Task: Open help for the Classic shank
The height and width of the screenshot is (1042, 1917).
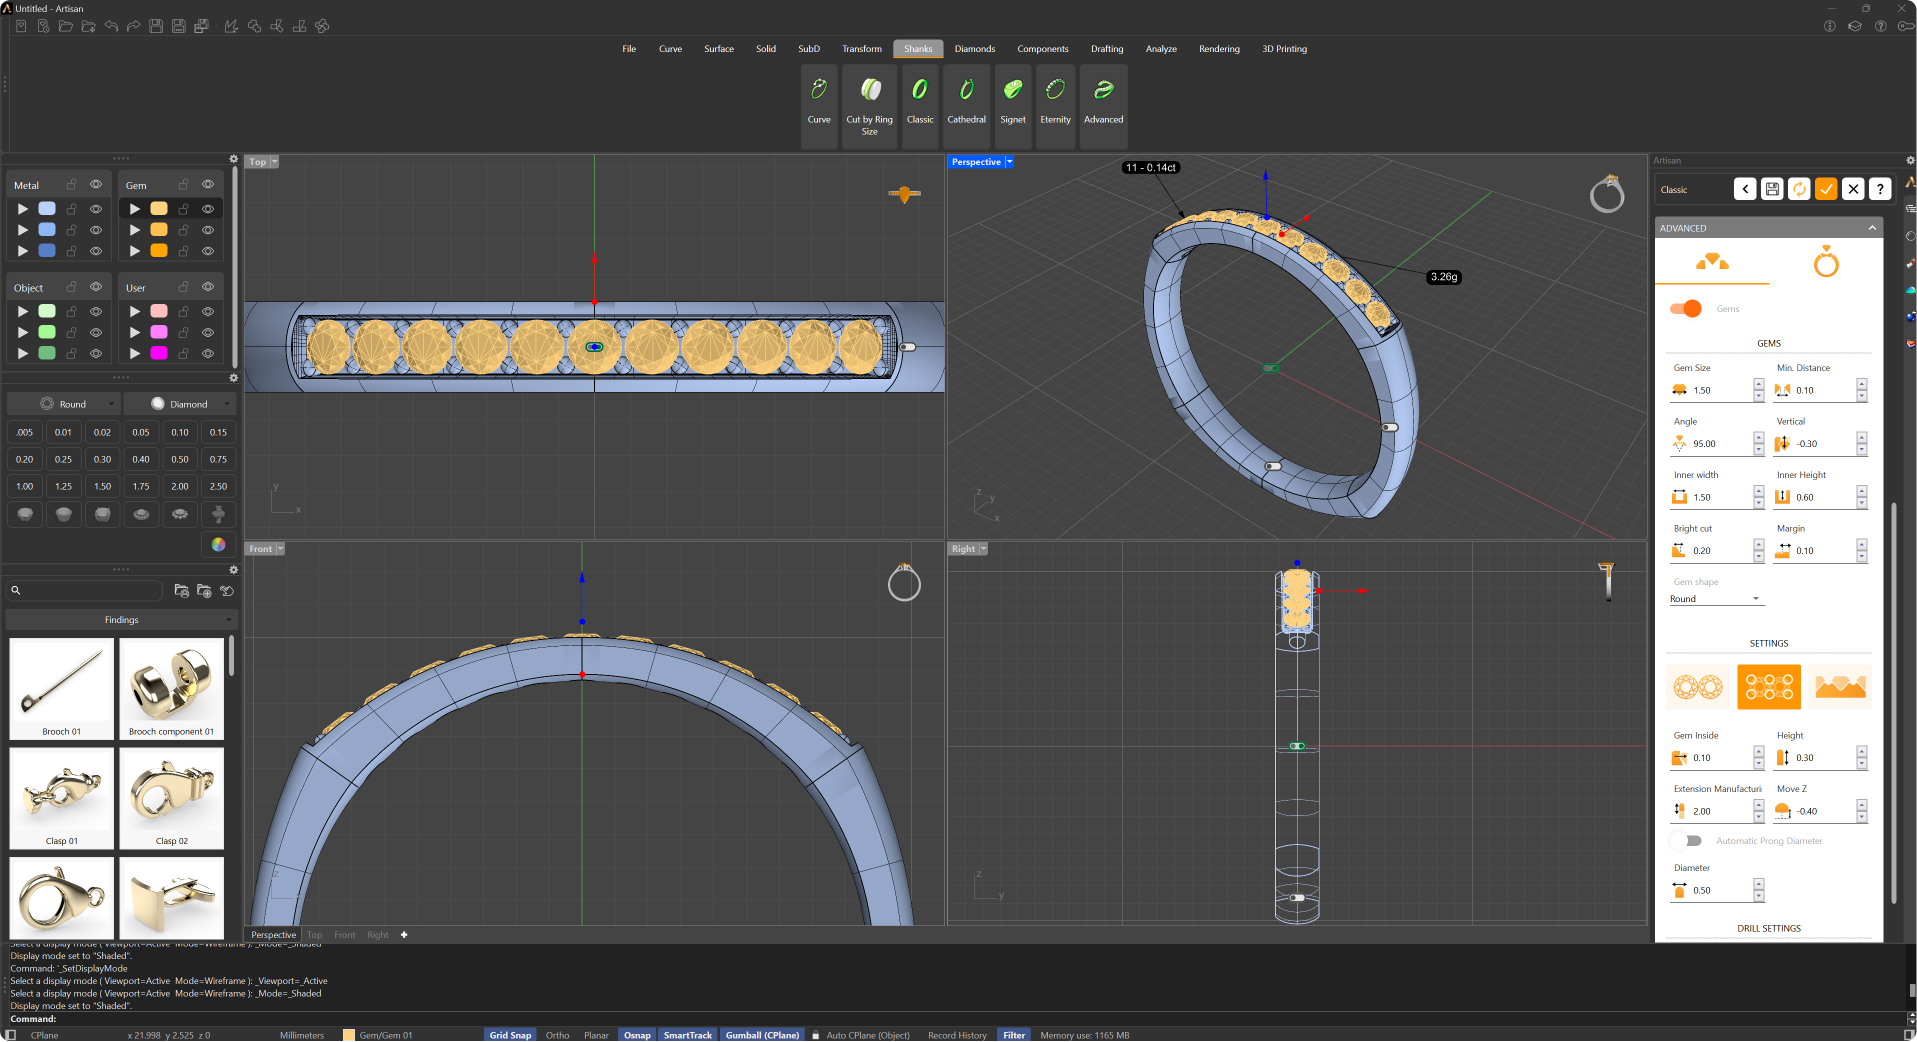Action: [x=1880, y=189]
